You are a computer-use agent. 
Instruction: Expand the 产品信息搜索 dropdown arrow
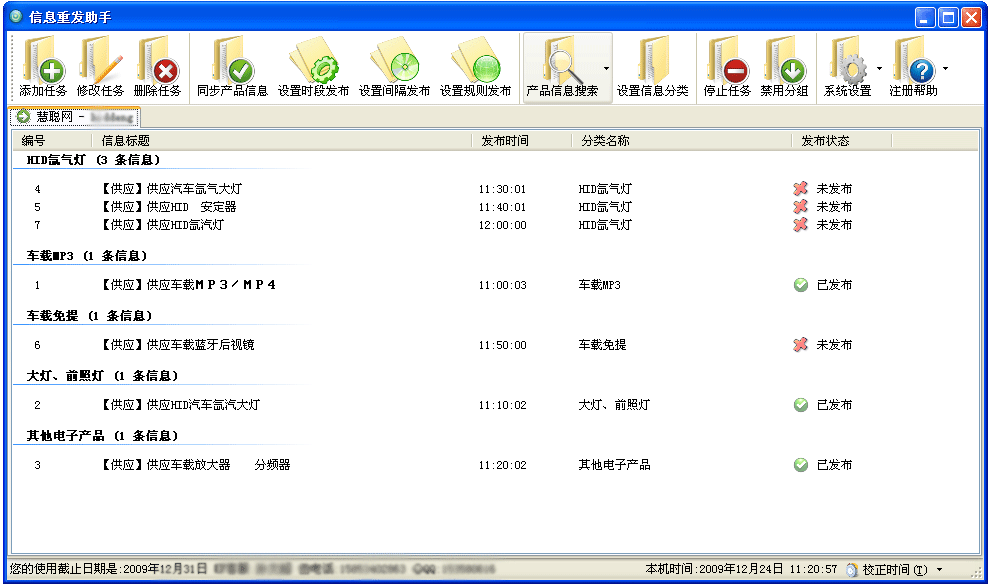tap(606, 68)
